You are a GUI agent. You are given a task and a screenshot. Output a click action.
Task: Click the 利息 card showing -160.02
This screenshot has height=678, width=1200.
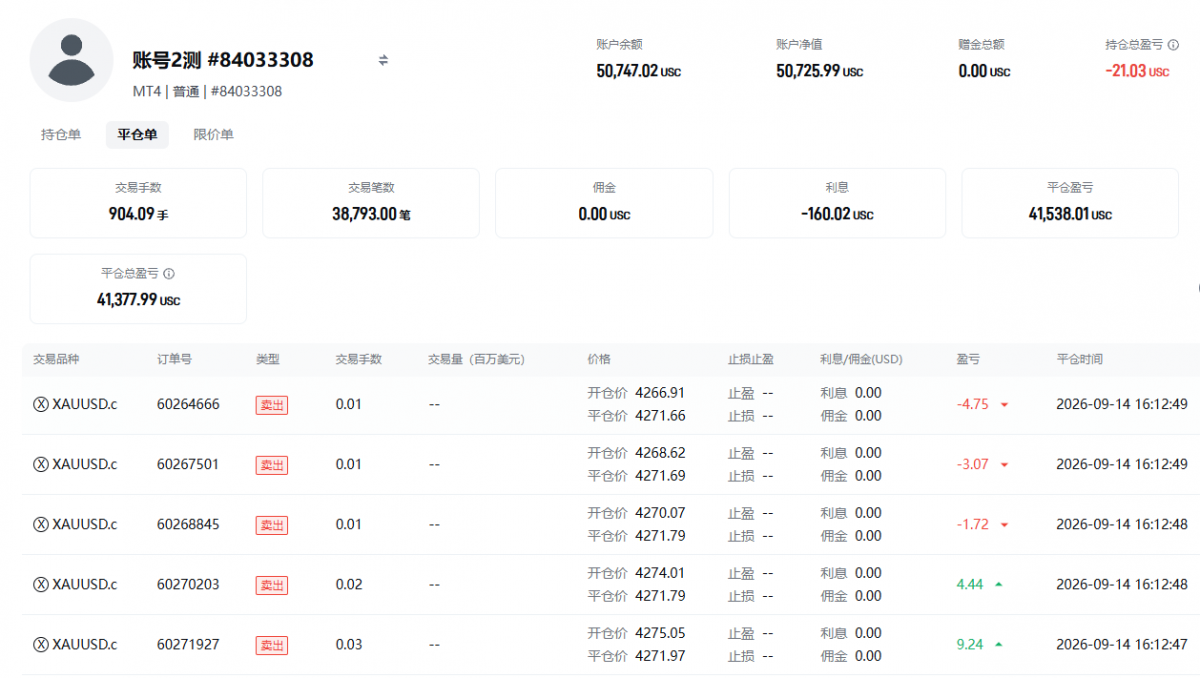(x=837, y=203)
